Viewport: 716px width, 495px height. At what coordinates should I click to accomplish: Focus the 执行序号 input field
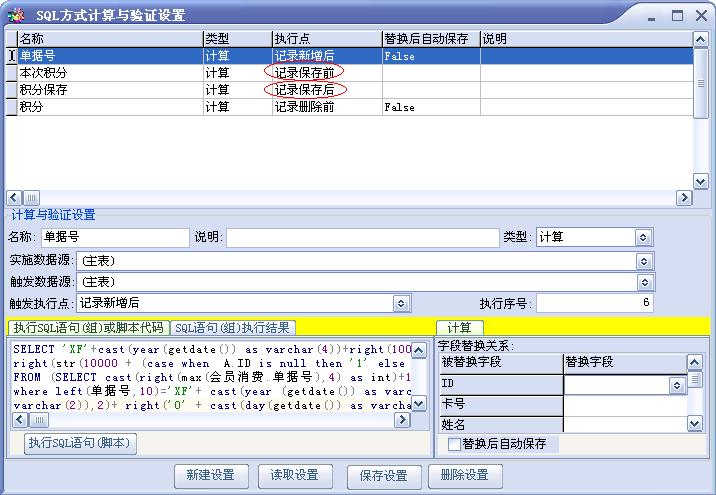(595, 303)
